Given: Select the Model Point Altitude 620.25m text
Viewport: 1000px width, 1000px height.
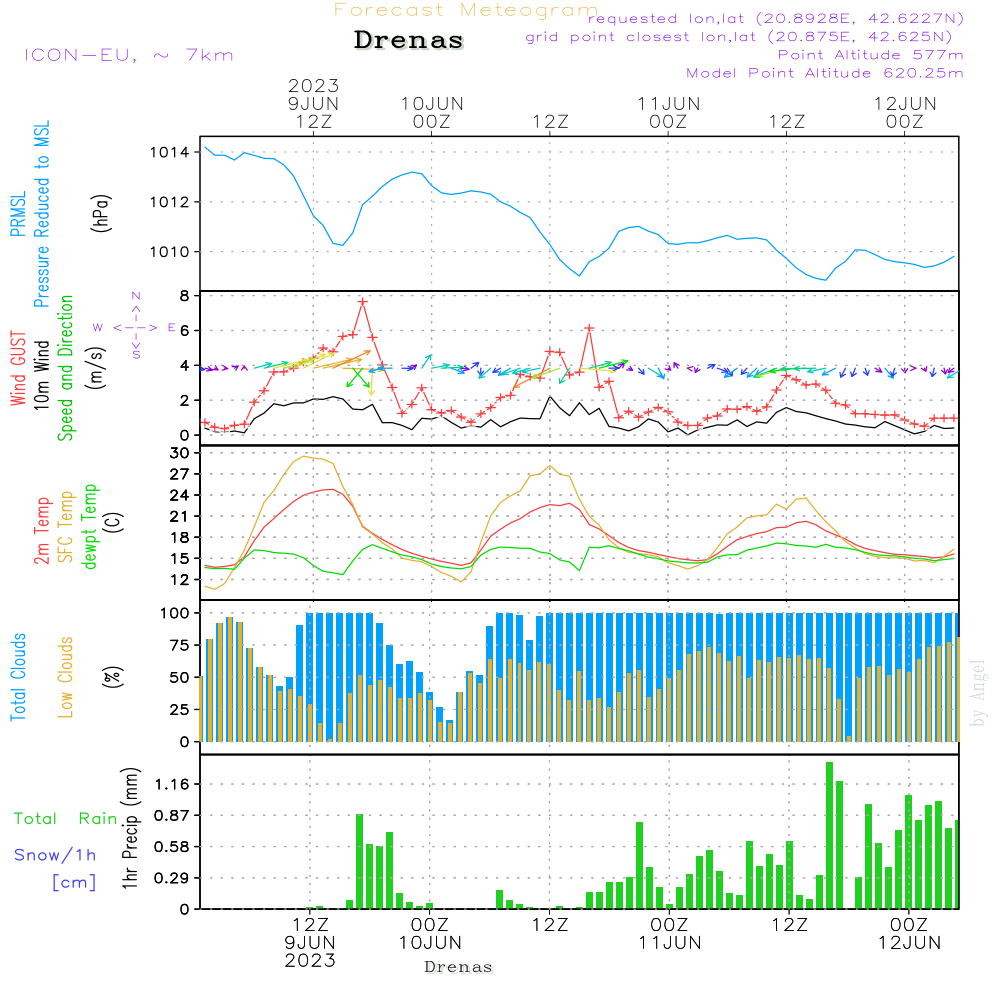Looking at the screenshot, I should [824, 73].
